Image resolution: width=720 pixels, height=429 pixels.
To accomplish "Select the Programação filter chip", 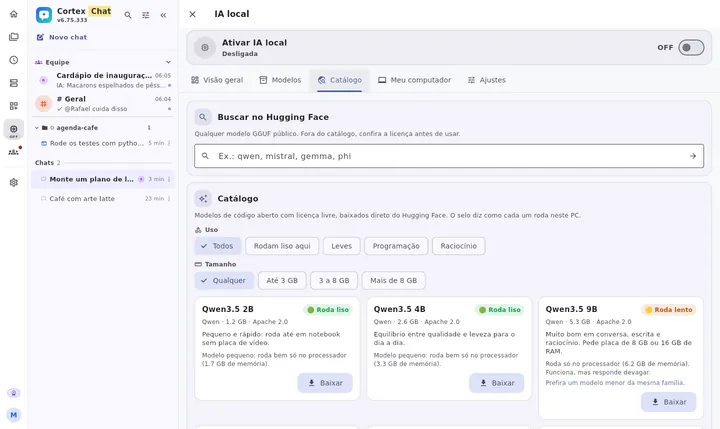I will (396, 246).
